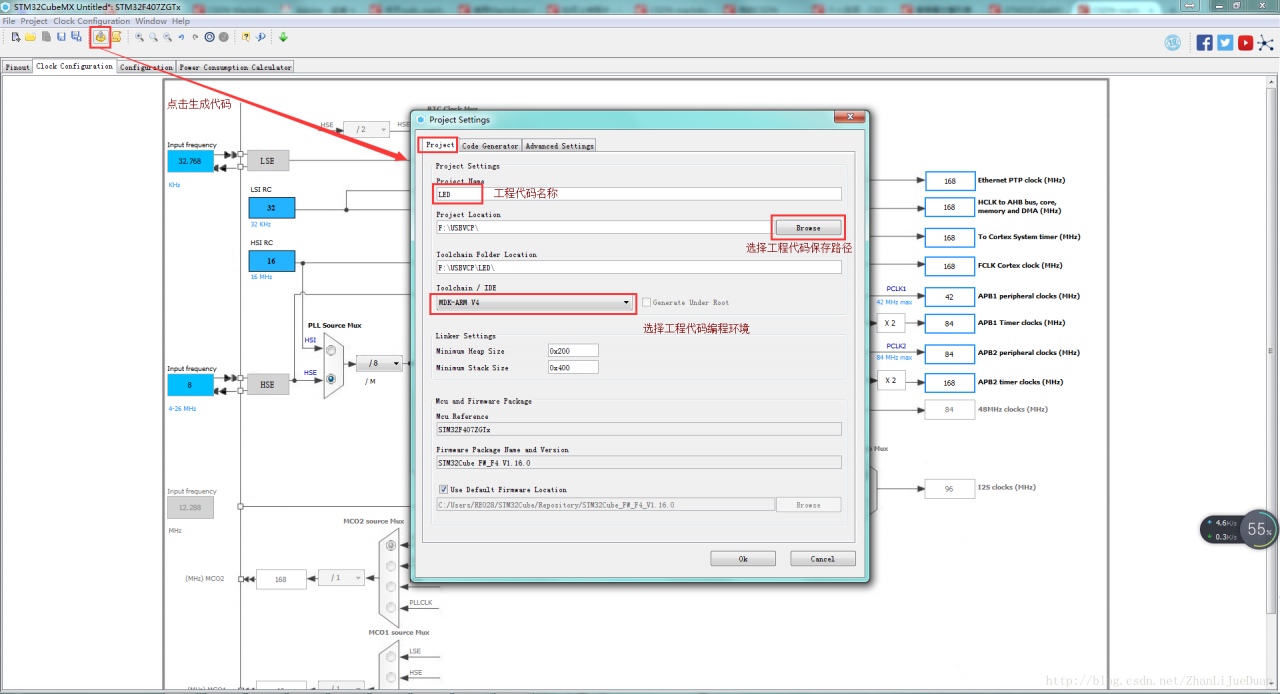Open the Power Consumption Calculator tab
The image size is (1280, 694).
coord(235,67)
